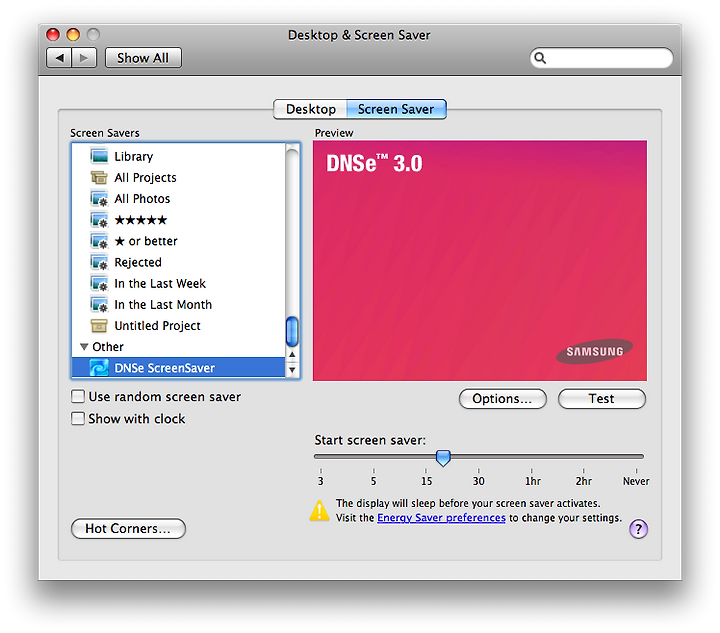The height and width of the screenshot is (633, 720).
Task: Click the five-star smart album icon
Action: [99, 220]
